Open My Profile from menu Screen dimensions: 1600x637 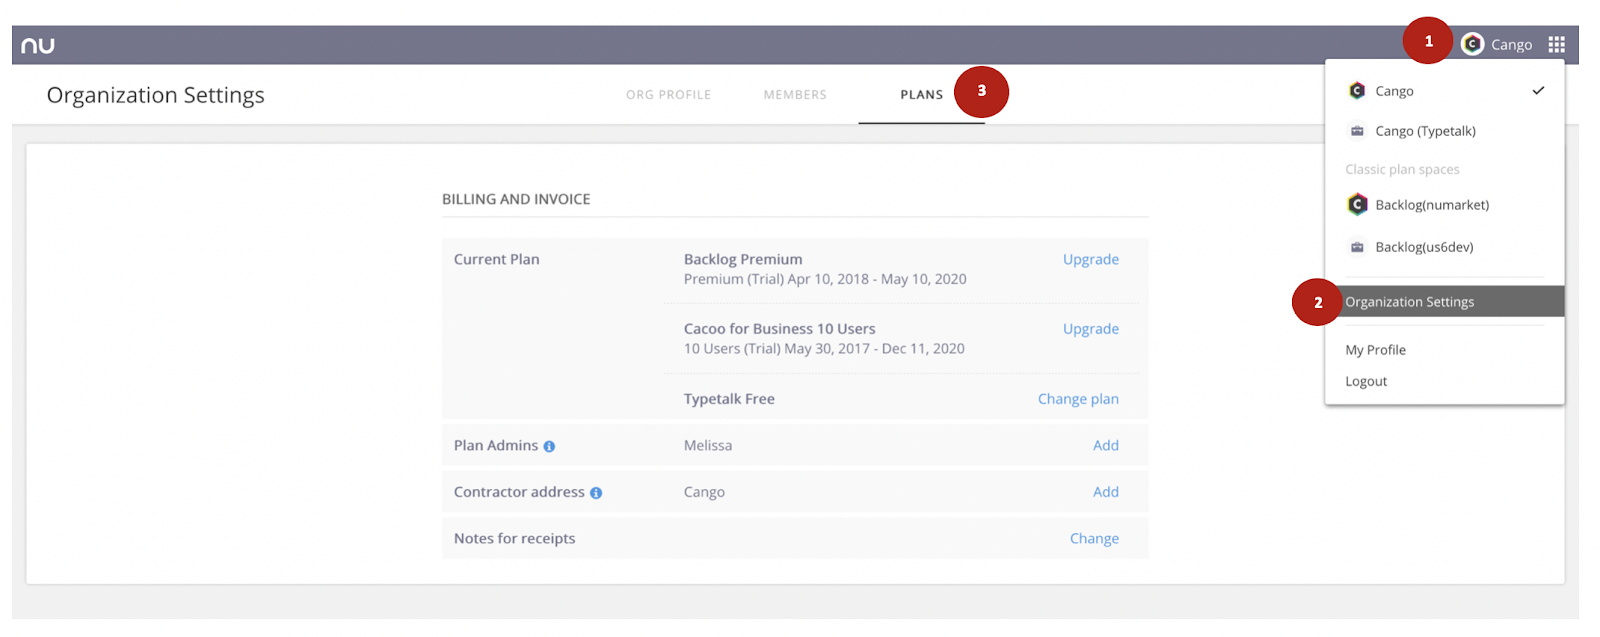pyautogui.click(x=1375, y=350)
